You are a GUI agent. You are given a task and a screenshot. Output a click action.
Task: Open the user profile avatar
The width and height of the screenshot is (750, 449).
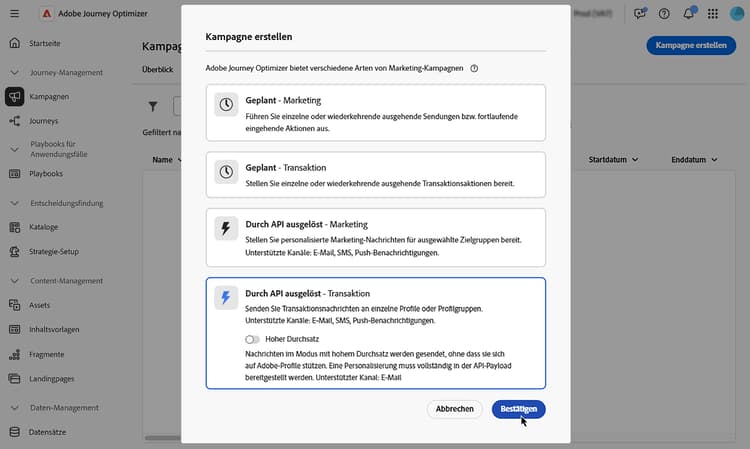737,14
